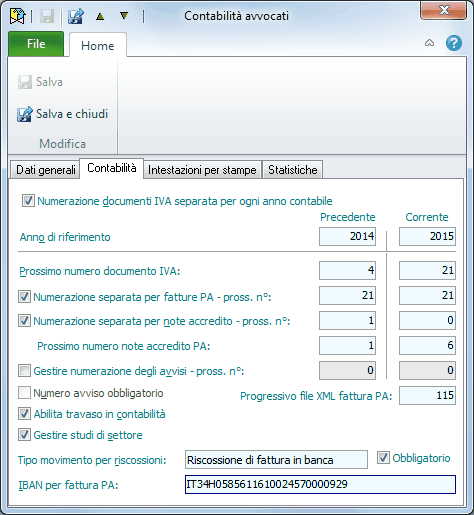Click the Progressivo file XML fattura PA field

click(427, 396)
